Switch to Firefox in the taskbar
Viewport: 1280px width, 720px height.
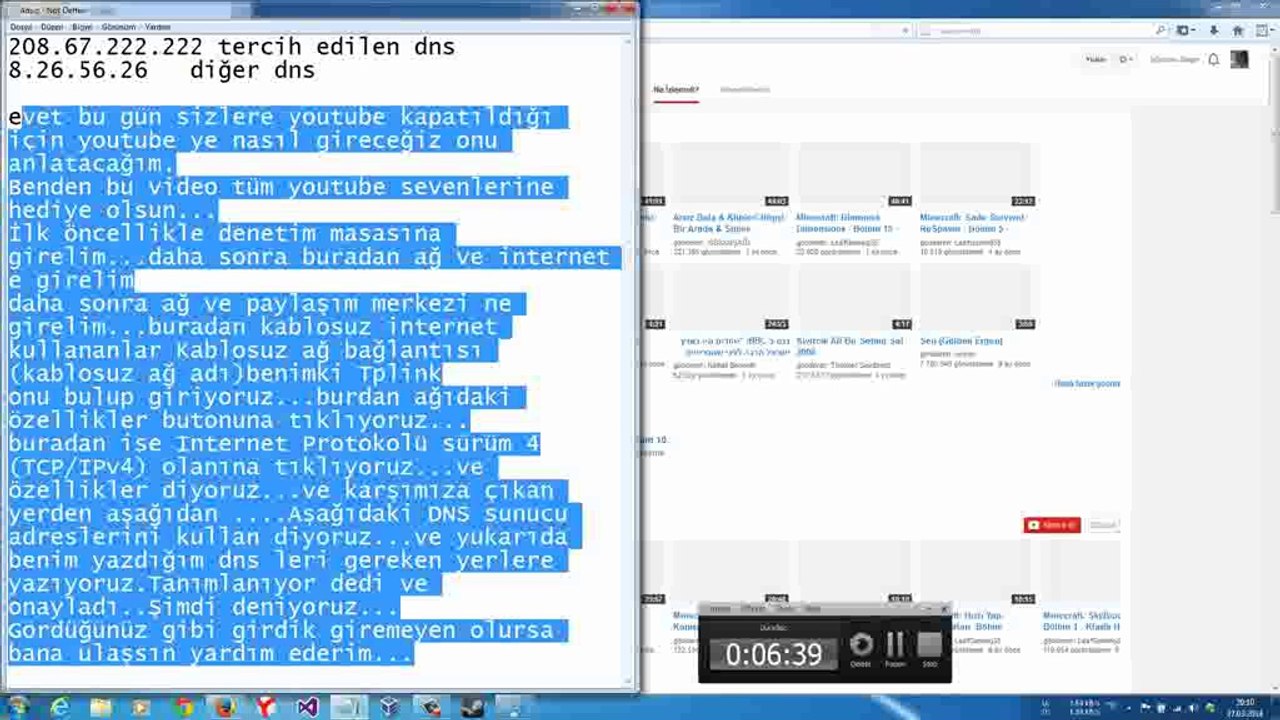pos(224,707)
